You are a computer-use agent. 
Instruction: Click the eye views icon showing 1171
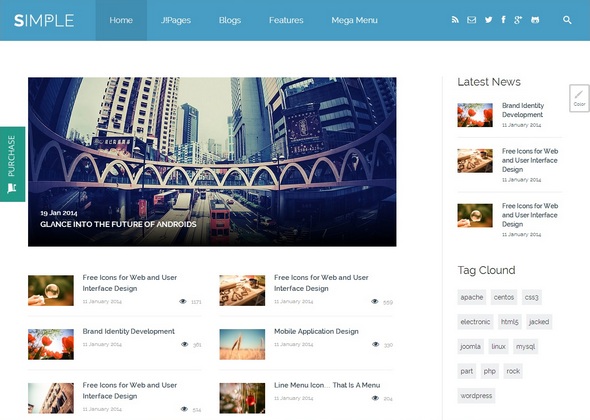(183, 301)
